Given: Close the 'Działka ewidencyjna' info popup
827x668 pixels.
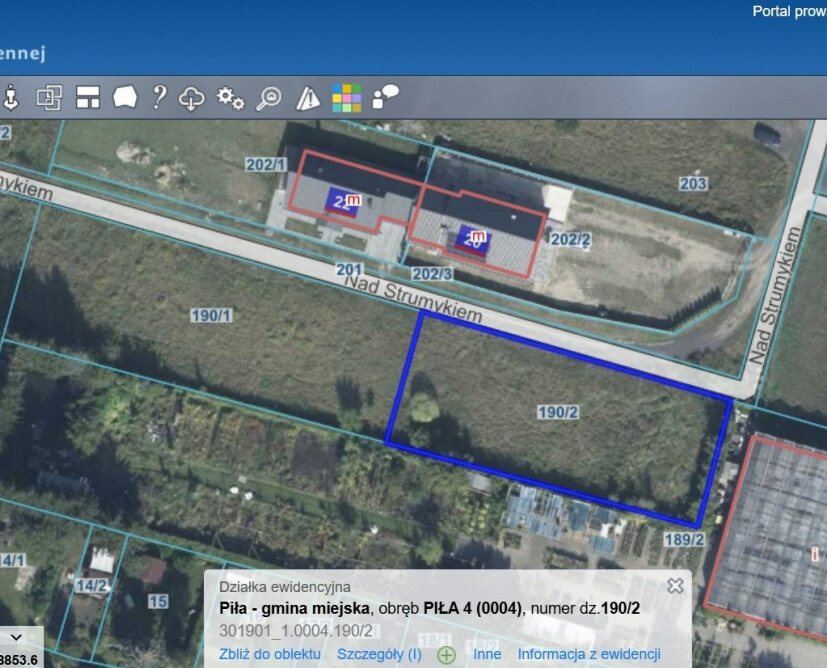Looking at the screenshot, I should click(675, 586).
